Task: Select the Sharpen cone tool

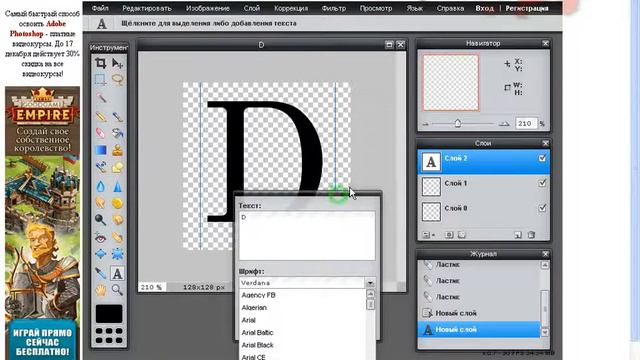Action: (x=118, y=187)
